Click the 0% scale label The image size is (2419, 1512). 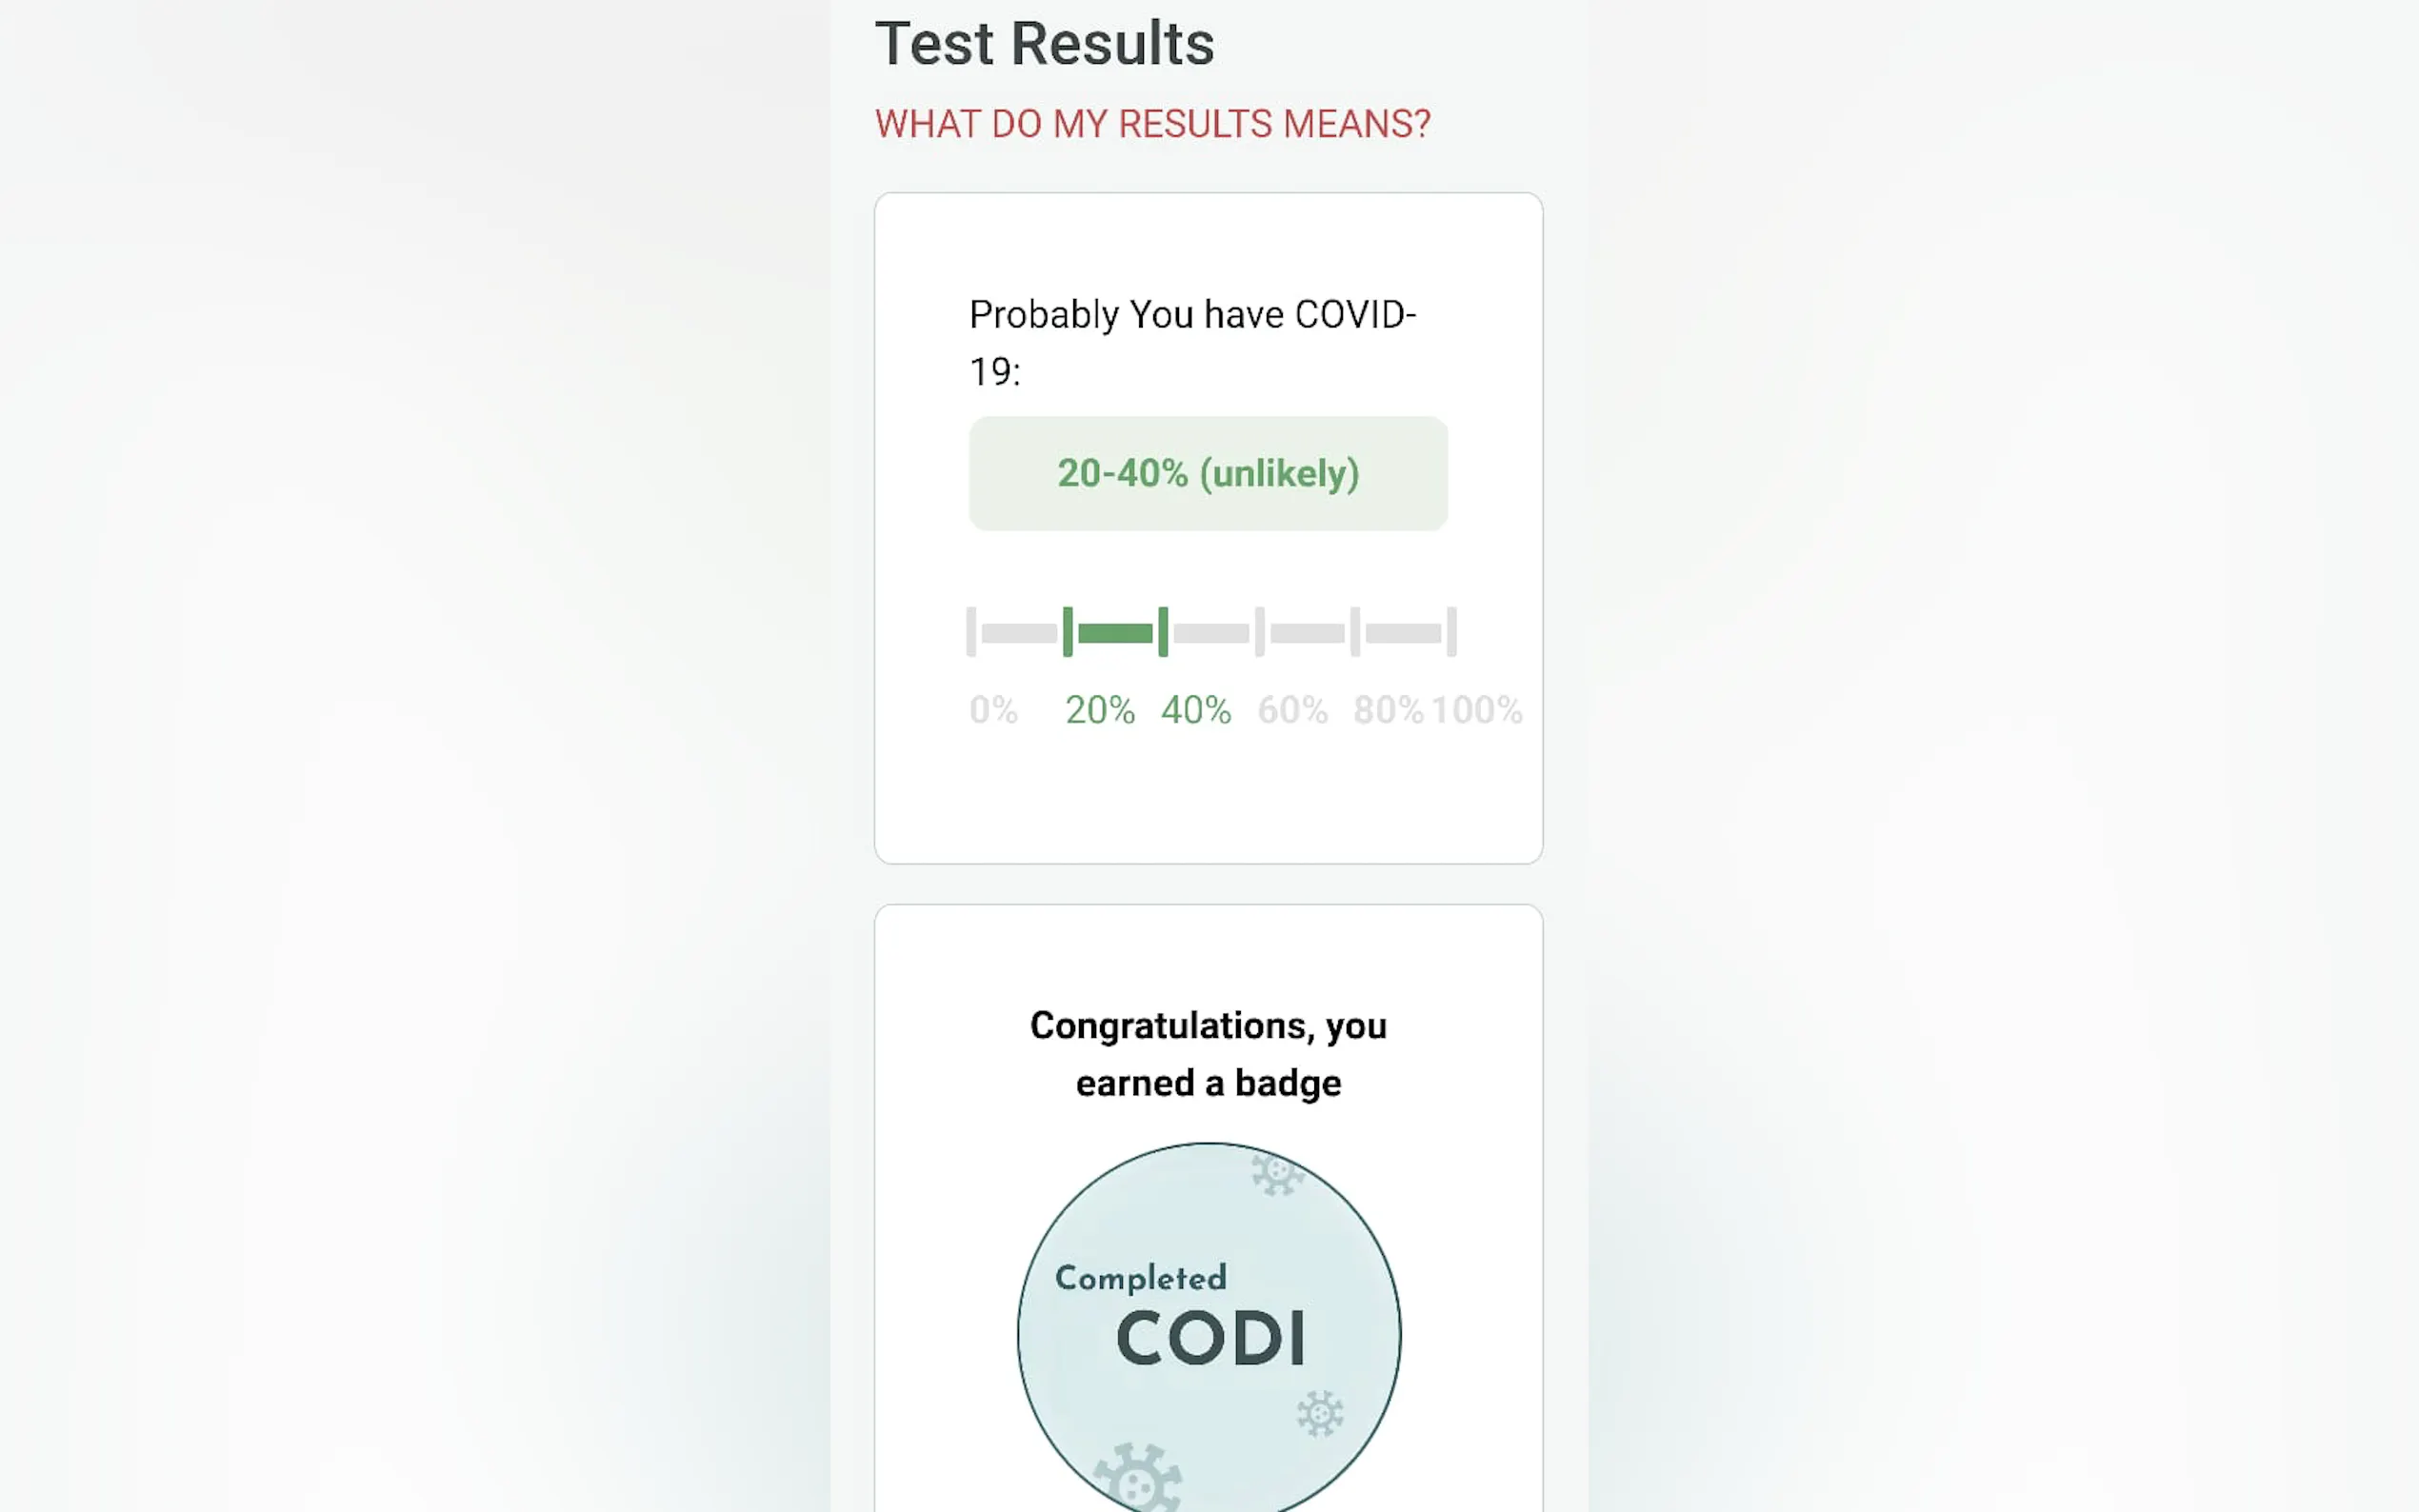coord(993,710)
